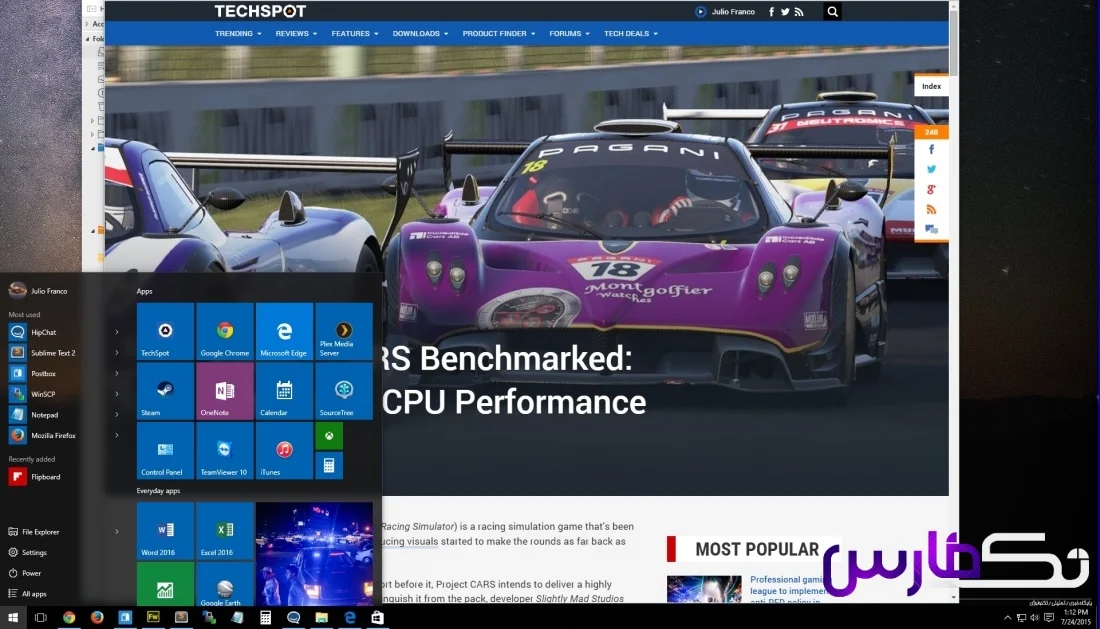Open the Calendar tile
The height and width of the screenshot is (629, 1100).
pos(284,391)
